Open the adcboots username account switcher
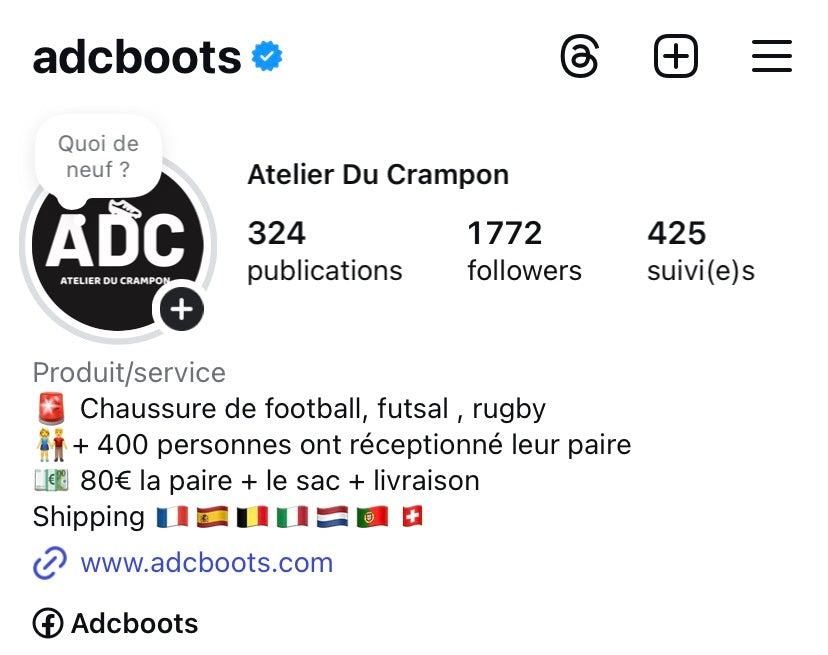The image size is (828, 655). 137,57
